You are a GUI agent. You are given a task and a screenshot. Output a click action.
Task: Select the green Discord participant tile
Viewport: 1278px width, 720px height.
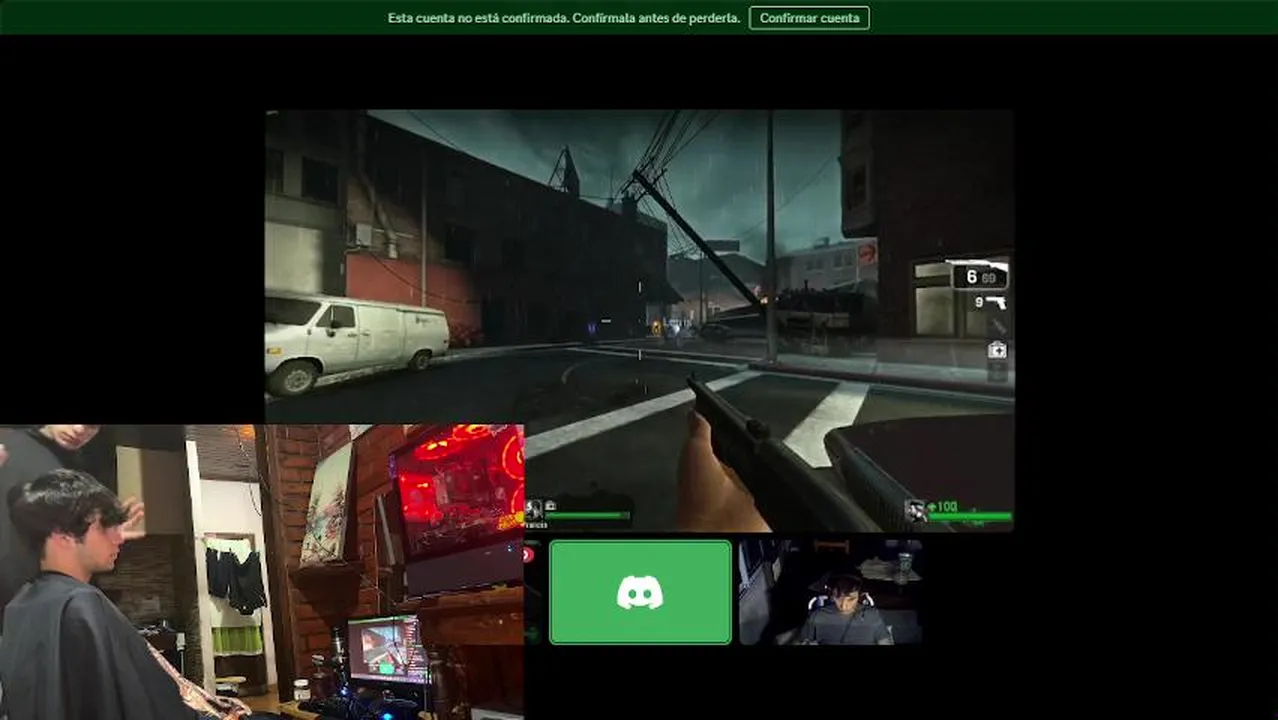pyautogui.click(x=640, y=592)
